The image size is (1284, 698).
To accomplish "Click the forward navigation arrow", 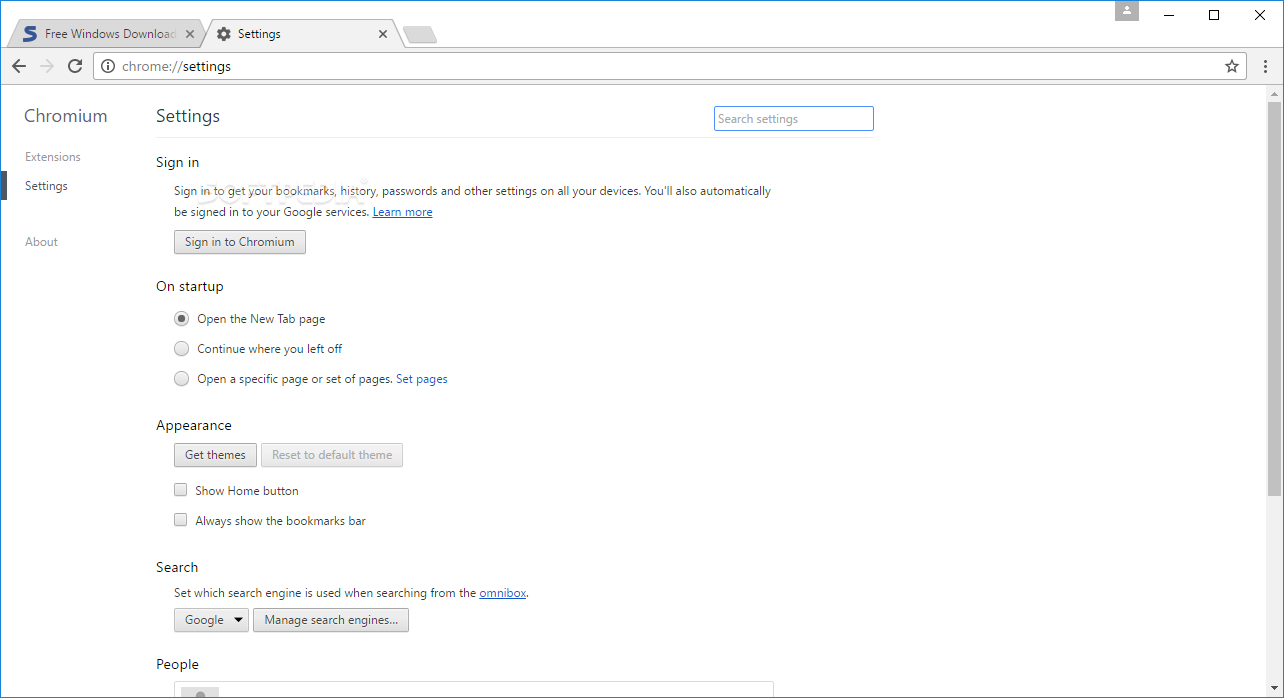I will coord(47,66).
